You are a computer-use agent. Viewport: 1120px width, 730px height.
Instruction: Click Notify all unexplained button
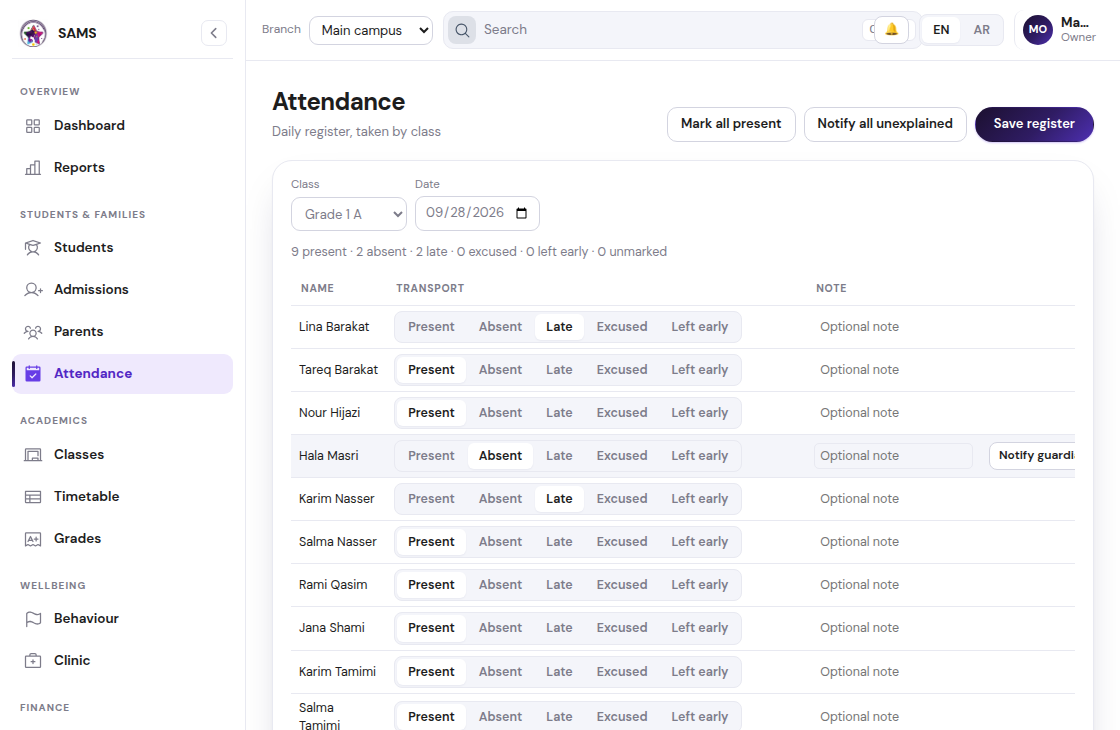885,124
